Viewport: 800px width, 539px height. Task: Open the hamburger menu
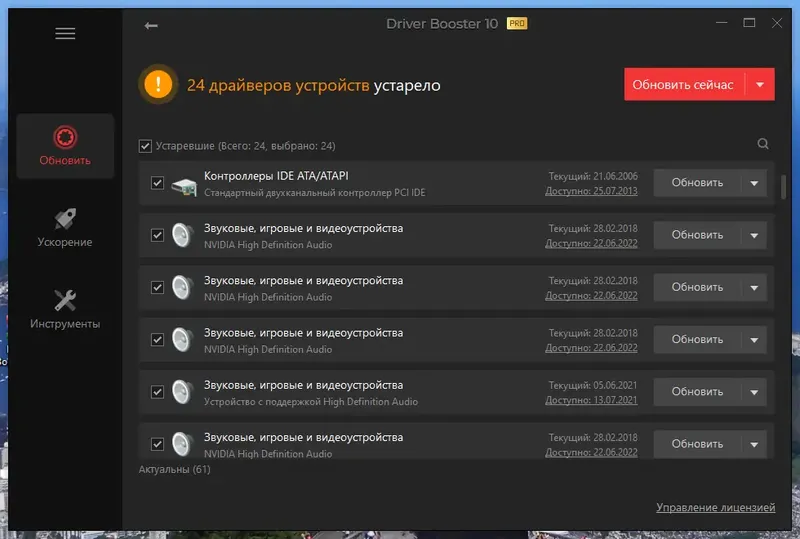click(65, 34)
